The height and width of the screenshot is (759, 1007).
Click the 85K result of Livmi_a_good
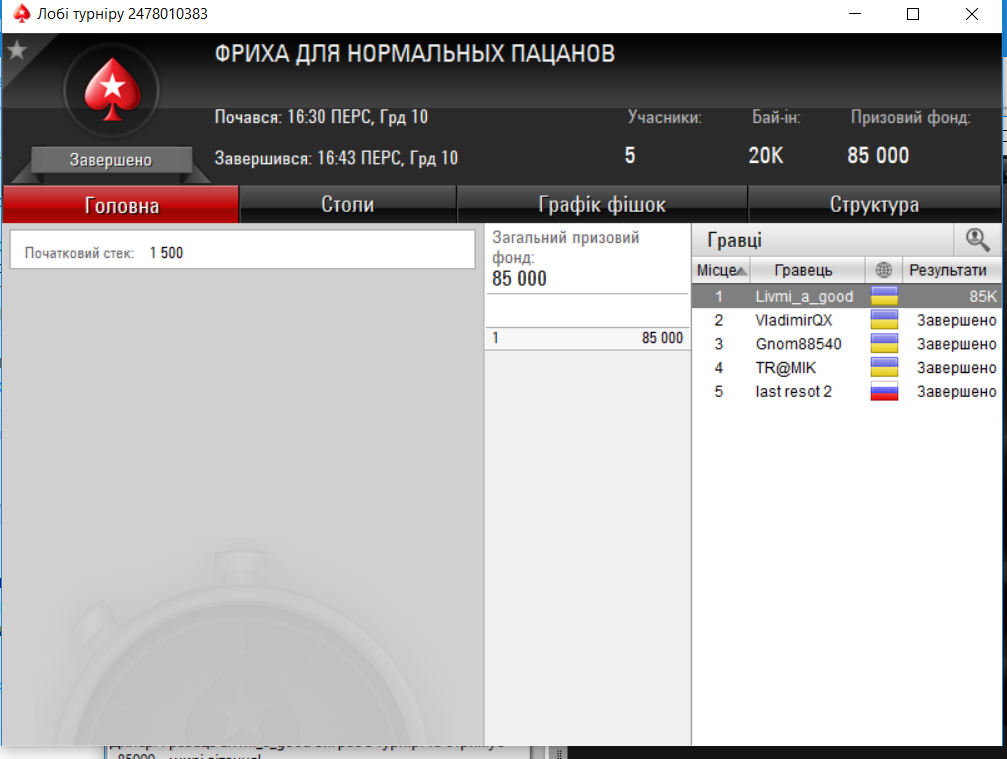point(983,297)
